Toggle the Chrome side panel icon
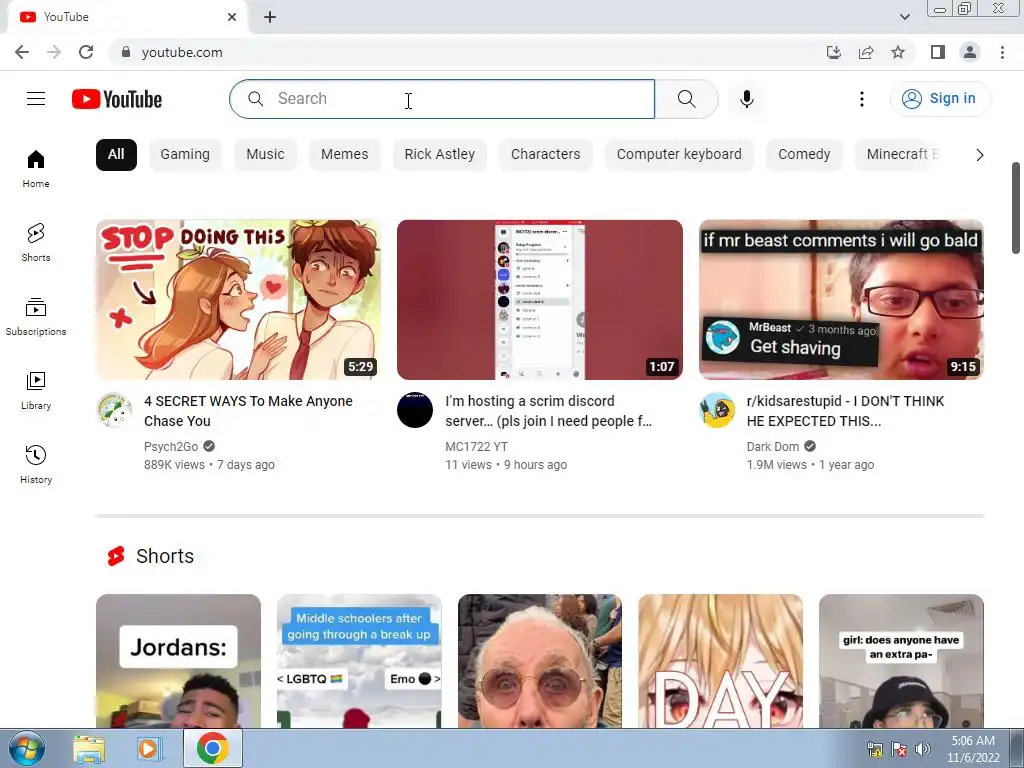The height and width of the screenshot is (768, 1024). [x=938, y=52]
